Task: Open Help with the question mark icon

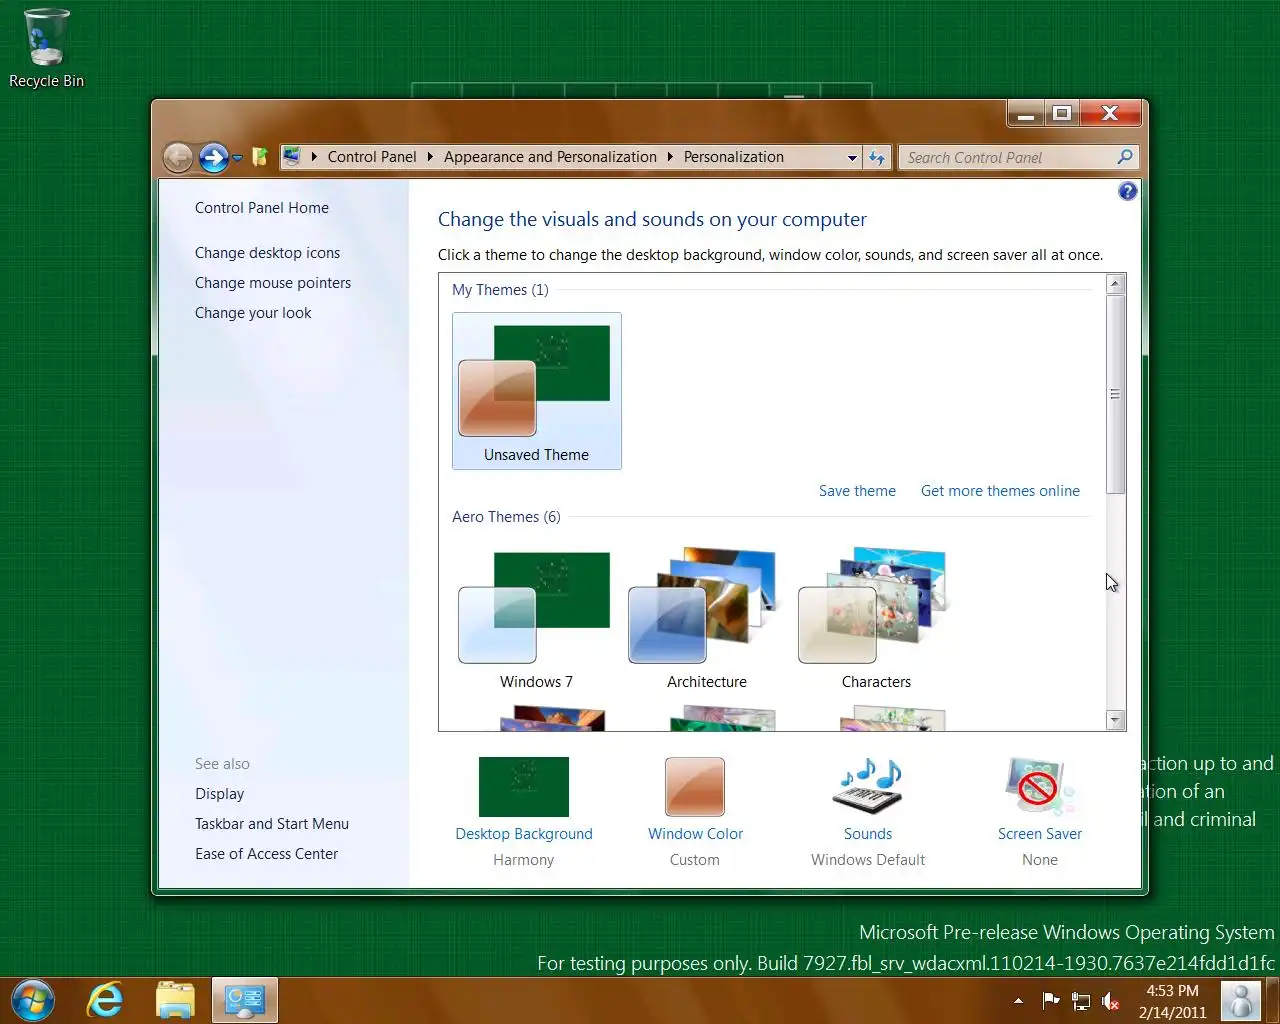Action: [x=1127, y=191]
